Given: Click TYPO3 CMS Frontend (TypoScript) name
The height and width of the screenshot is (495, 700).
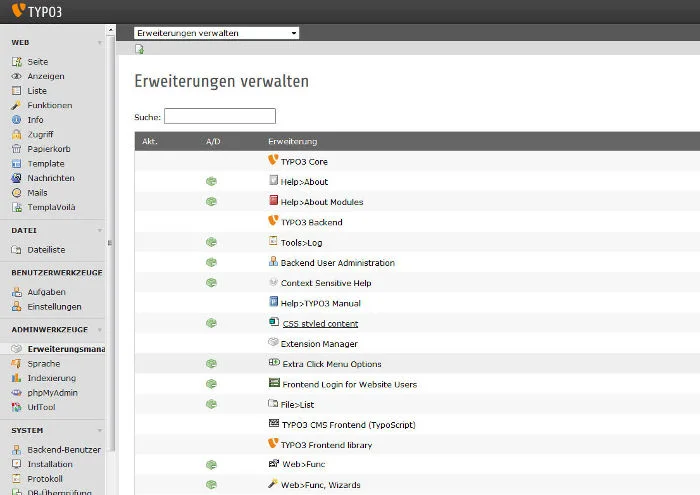Looking at the screenshot, I should point(349,424).
